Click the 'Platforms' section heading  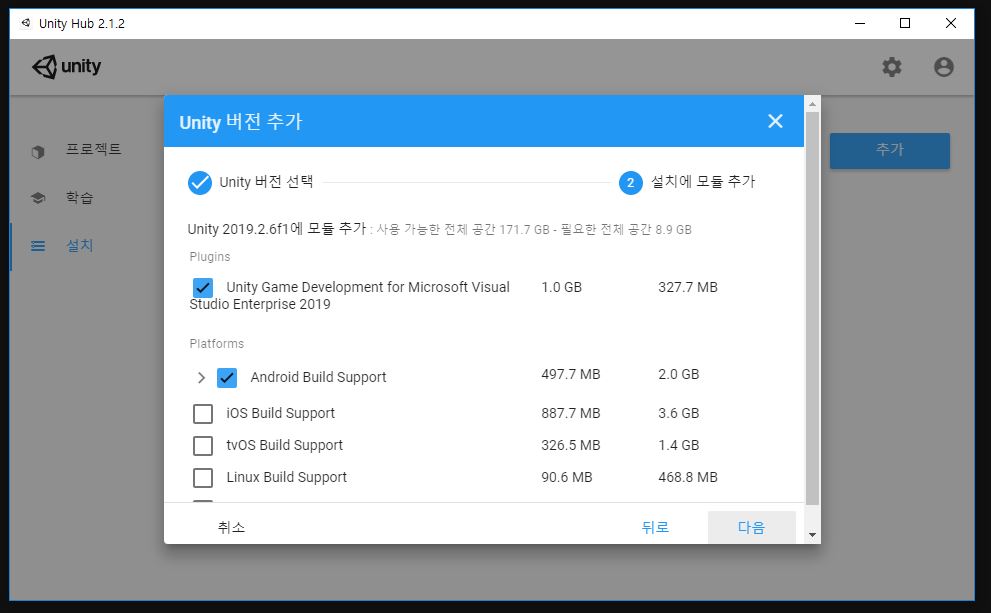217,344
